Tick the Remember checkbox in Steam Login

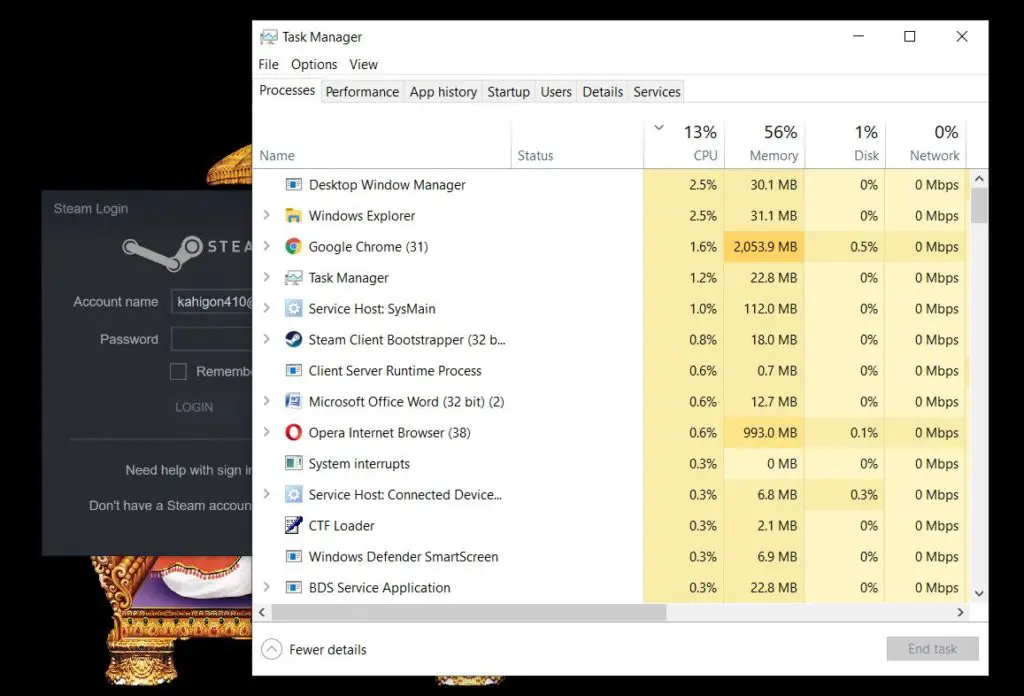178,372
